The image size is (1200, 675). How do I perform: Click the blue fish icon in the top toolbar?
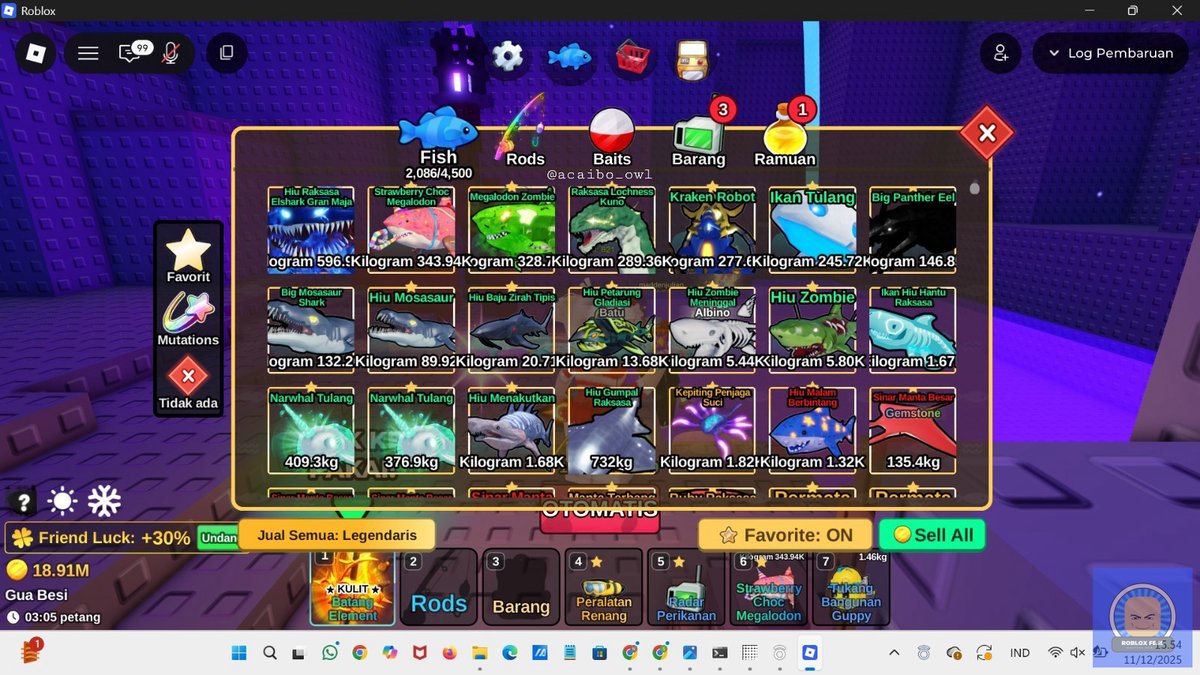(x=570, y=56)
